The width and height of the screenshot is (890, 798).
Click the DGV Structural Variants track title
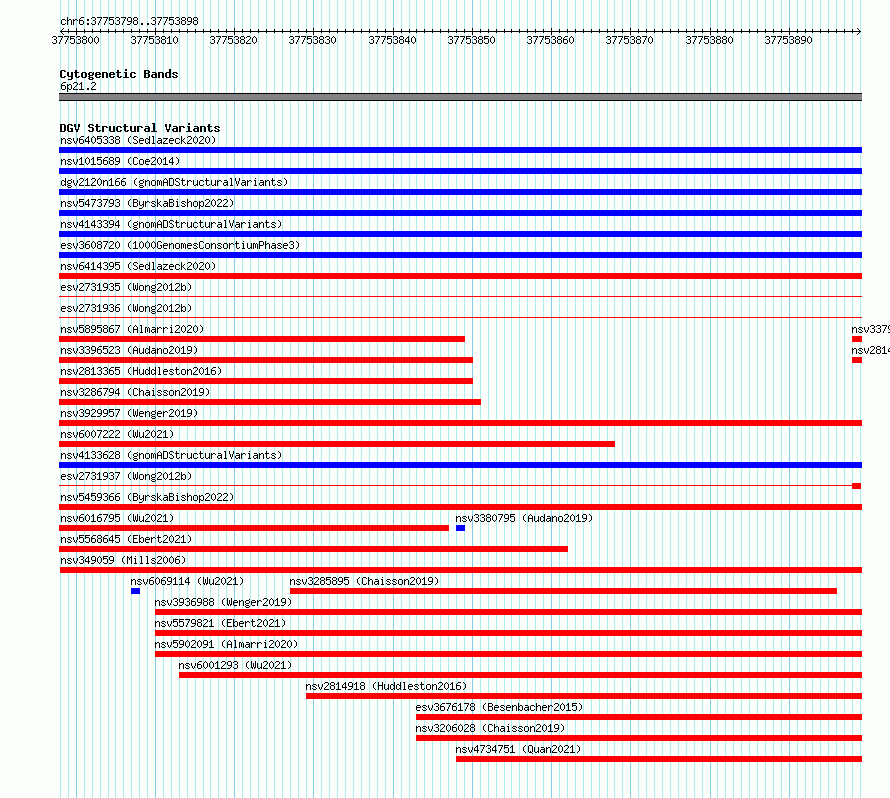(140, 128)
